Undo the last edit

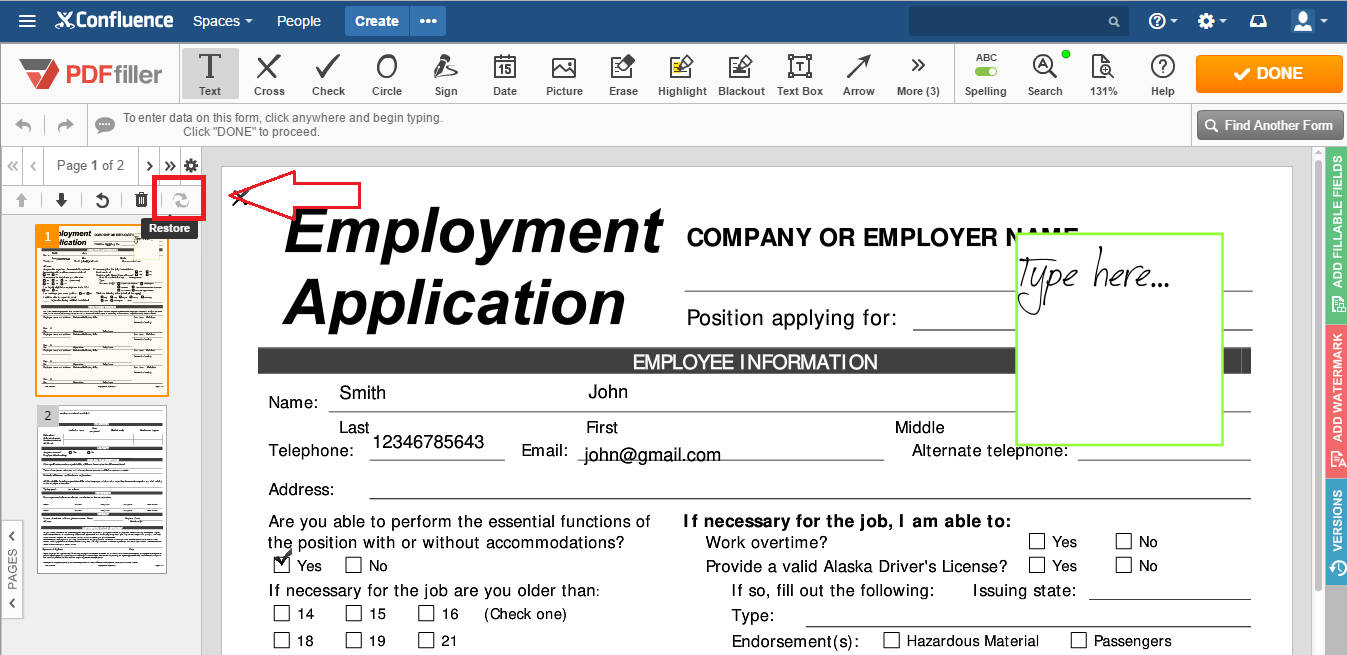tap(23, 125)
